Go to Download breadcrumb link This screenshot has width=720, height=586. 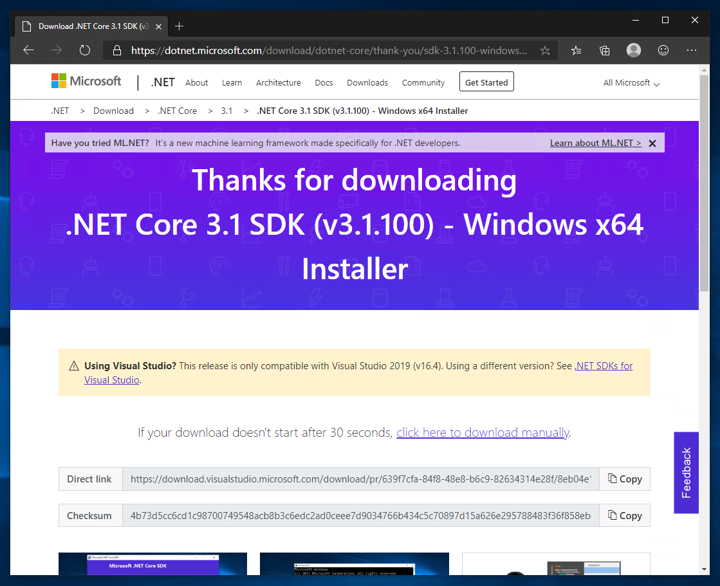[x=113, y=111]
